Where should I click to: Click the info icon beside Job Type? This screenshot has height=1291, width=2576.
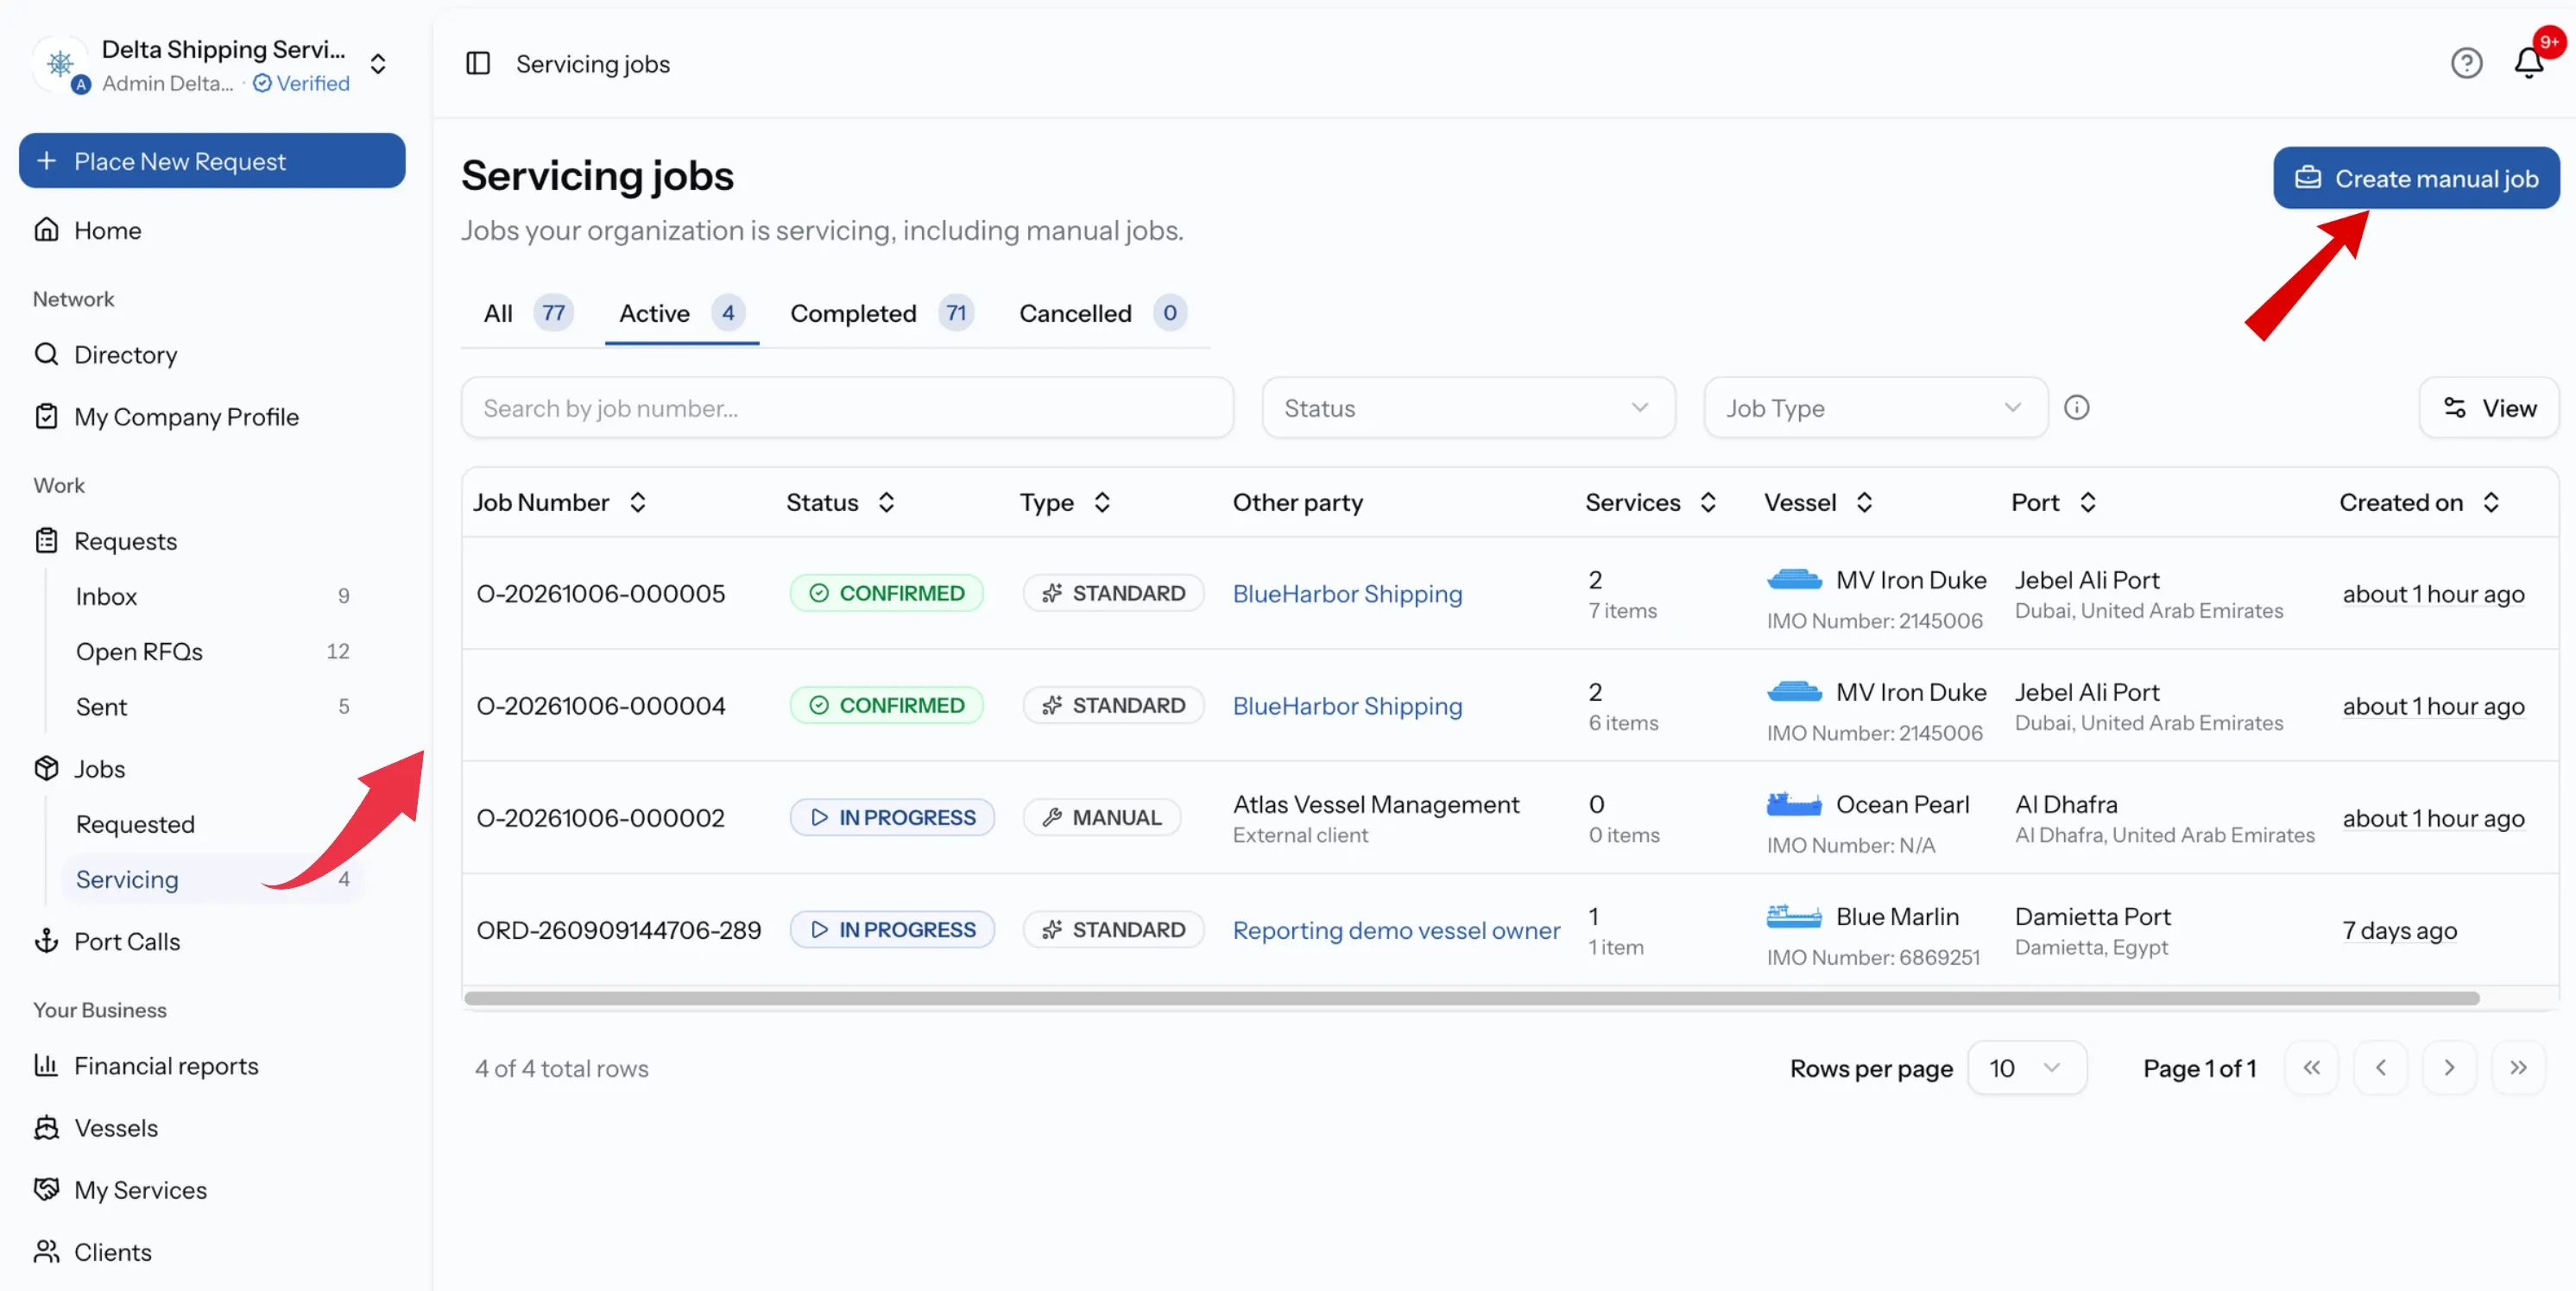(2076, 407)
